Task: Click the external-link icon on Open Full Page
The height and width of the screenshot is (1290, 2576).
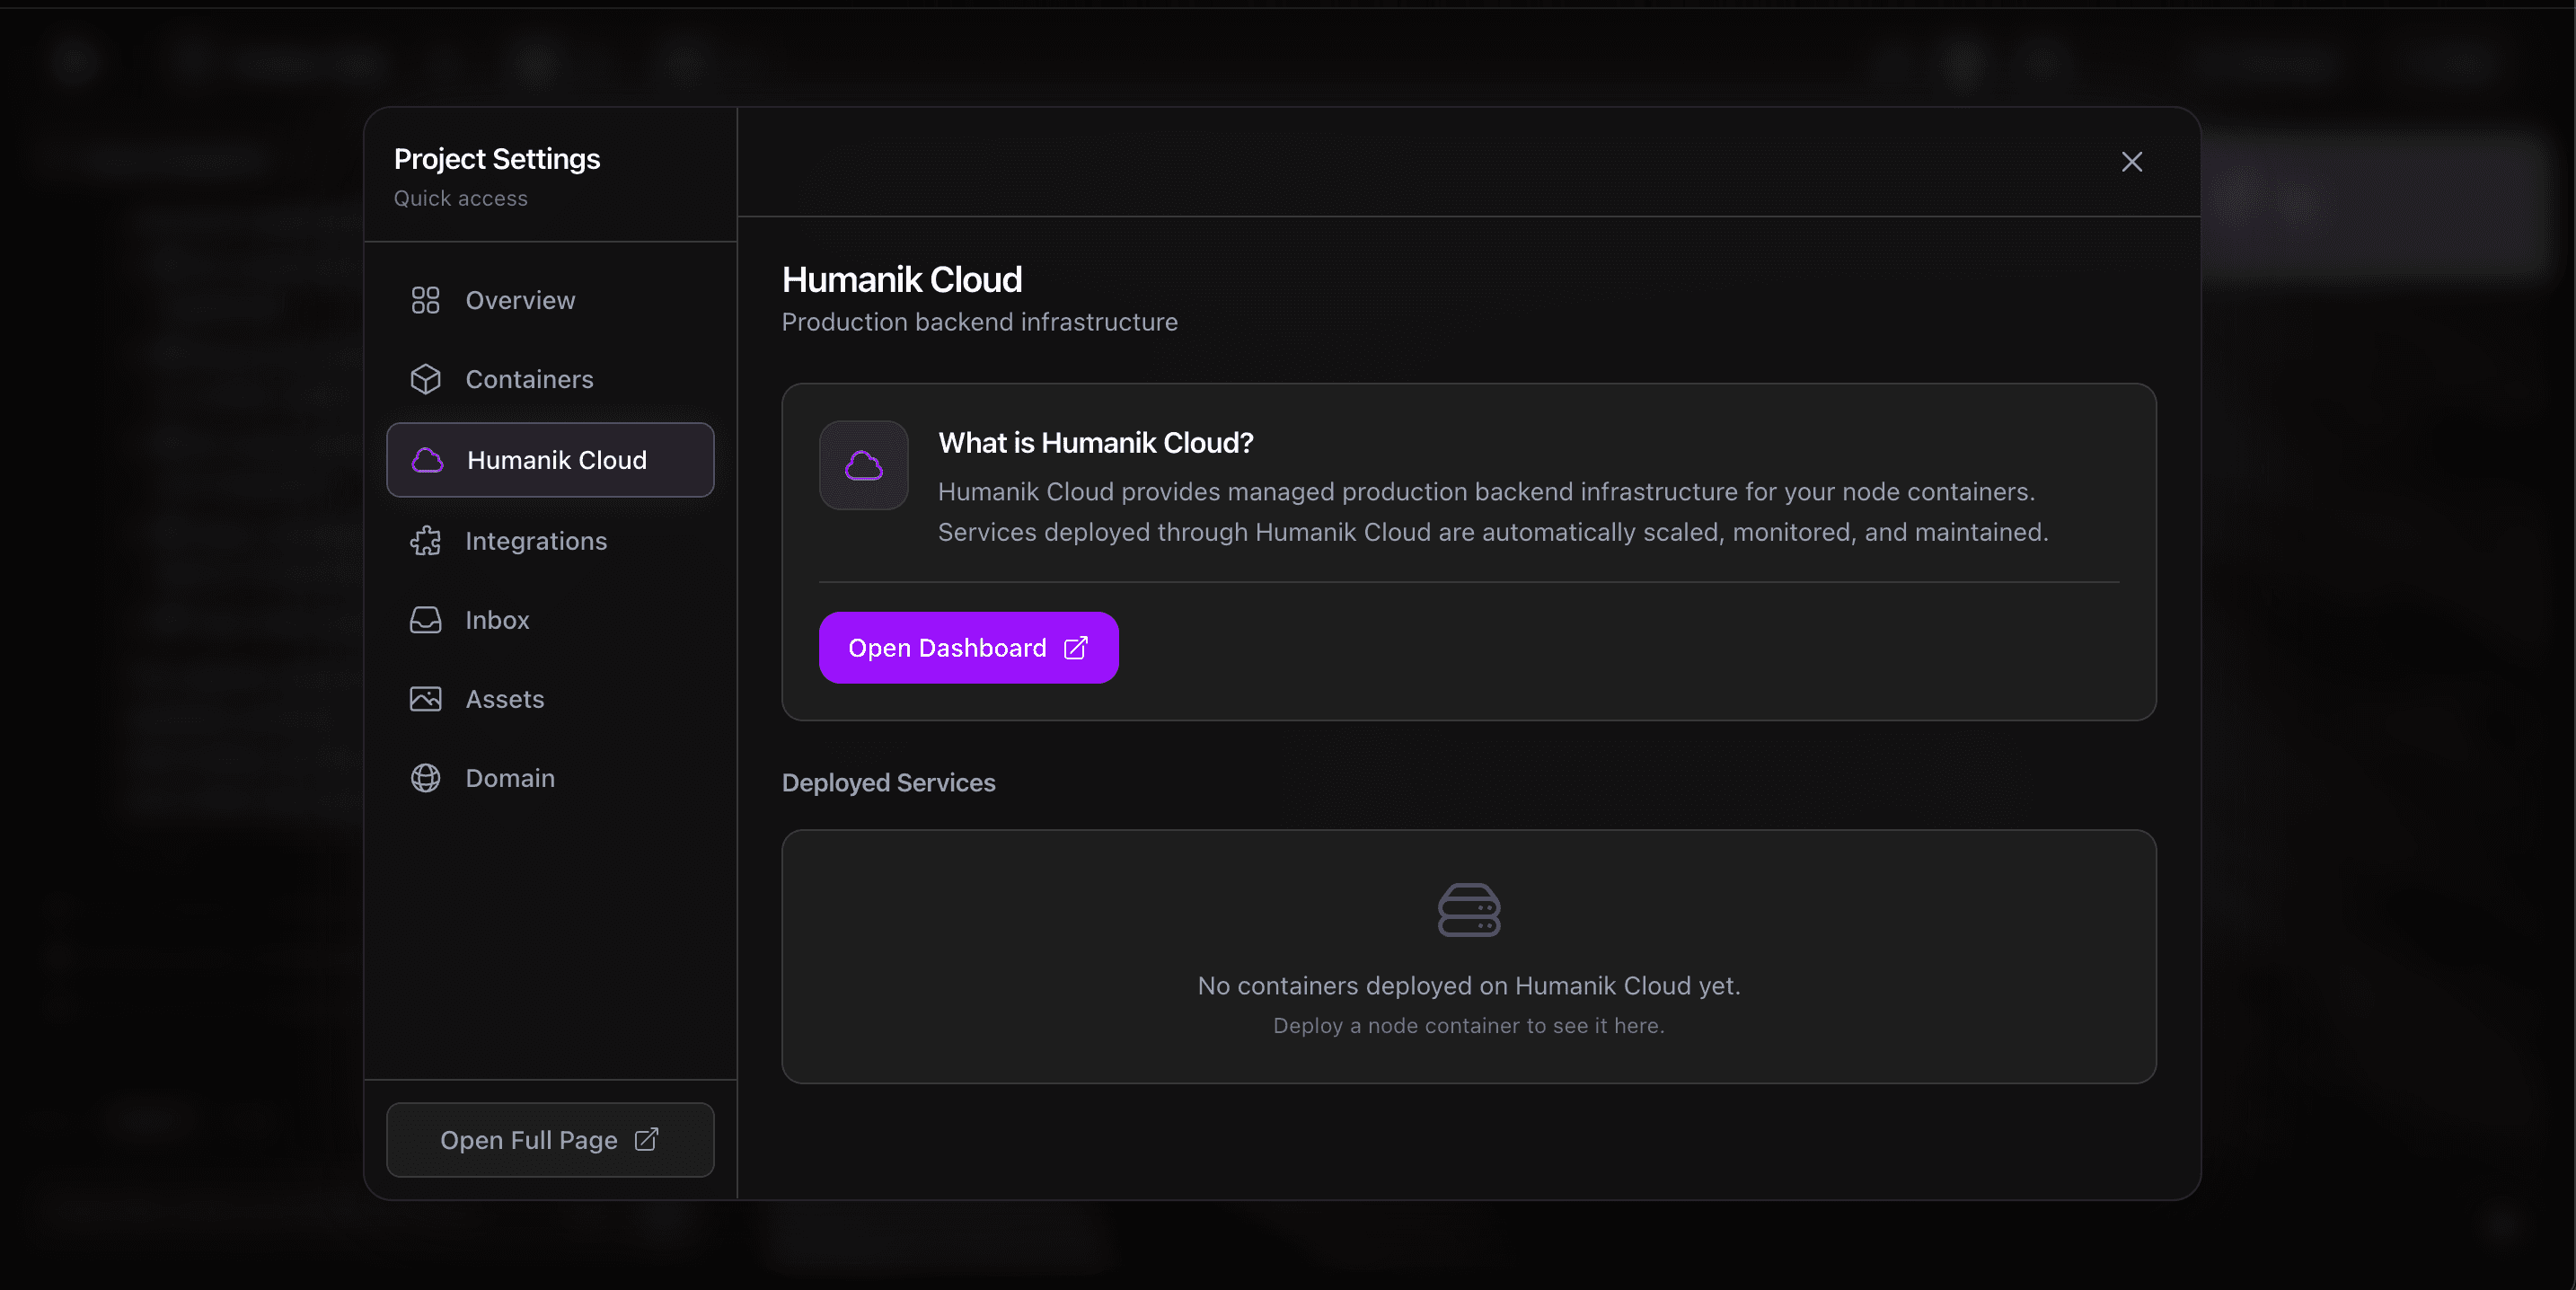Action: 646,1139
